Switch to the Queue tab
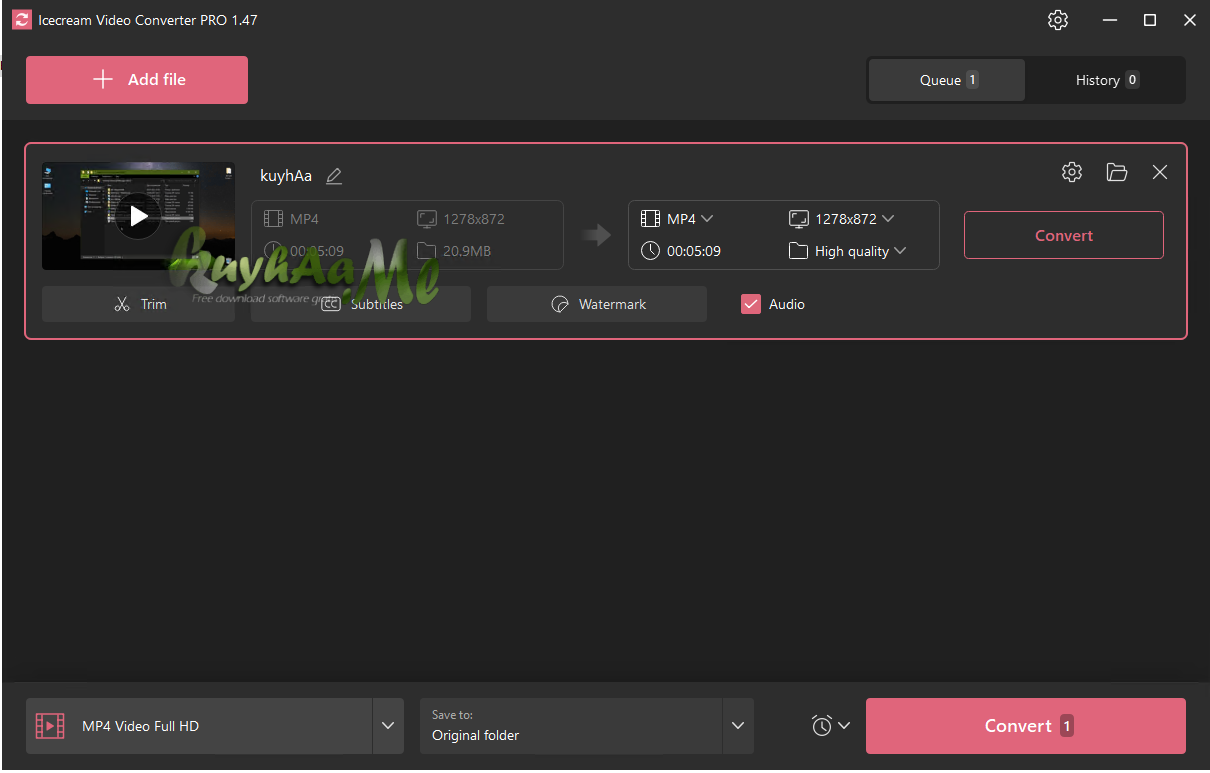The height and width of the screenshot is (773, 1210). tap(947, 80)
